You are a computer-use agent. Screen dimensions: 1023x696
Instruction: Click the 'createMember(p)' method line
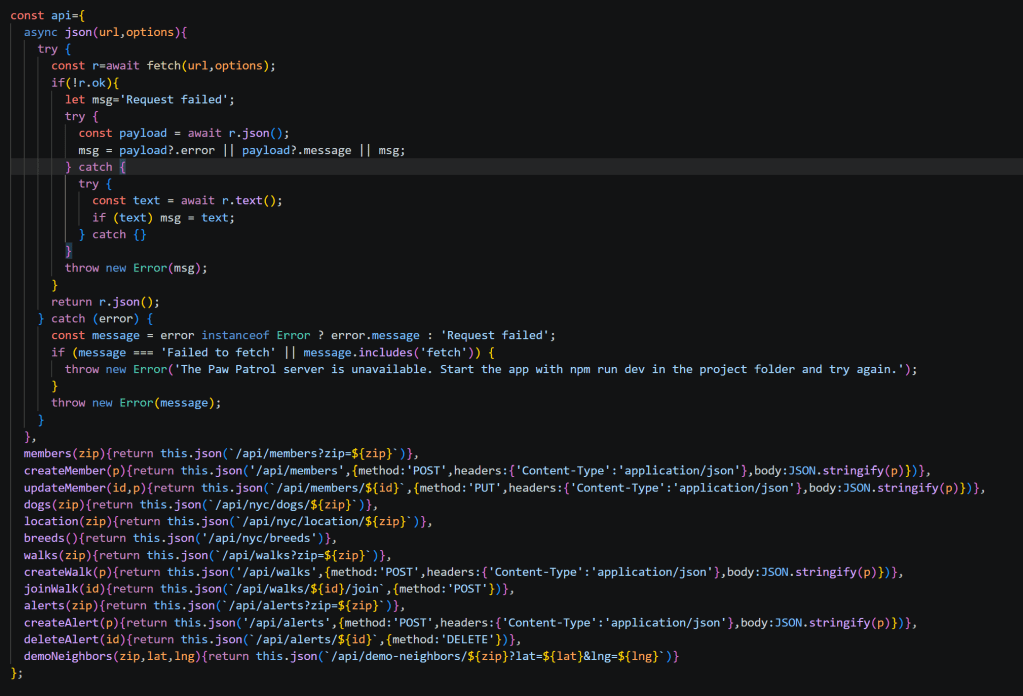(x=477, y=470)
